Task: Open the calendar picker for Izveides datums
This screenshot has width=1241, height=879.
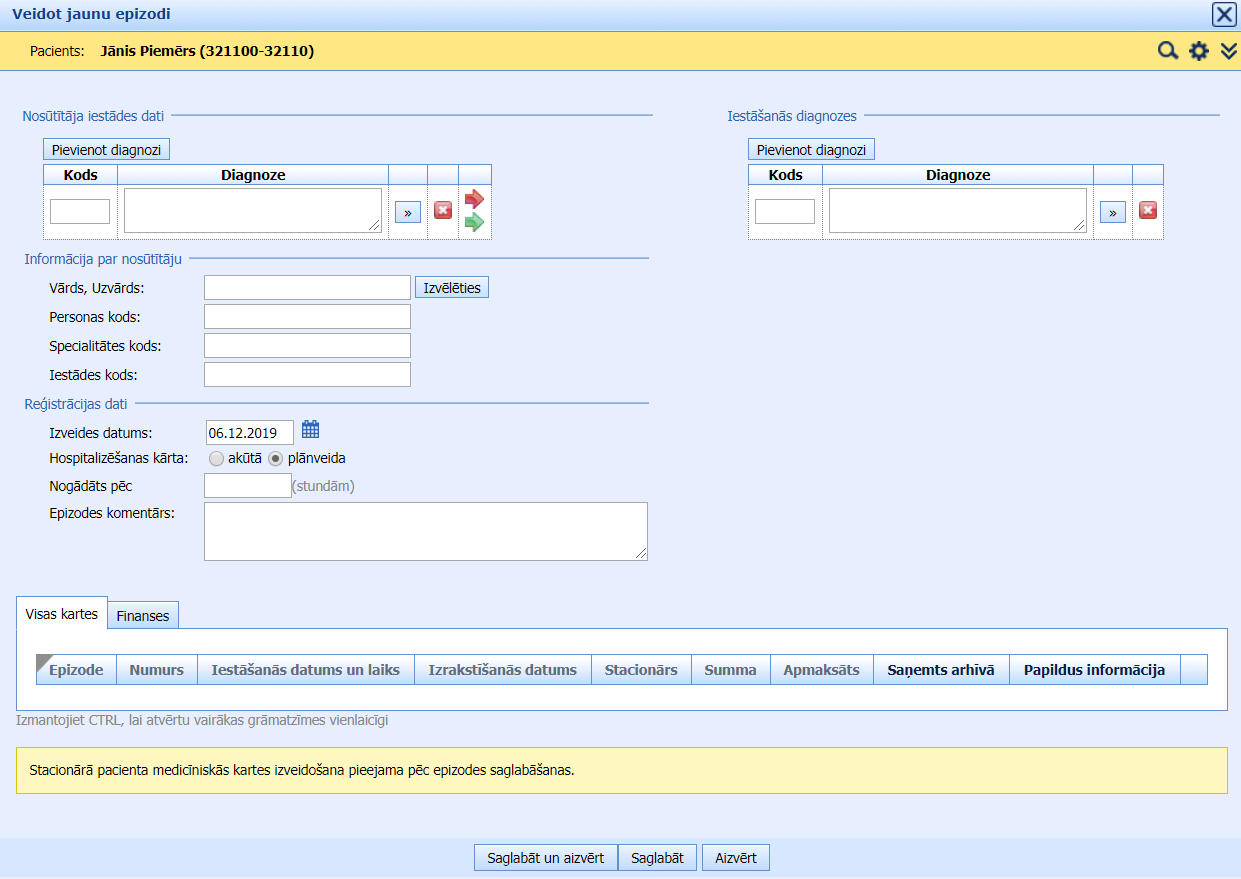Action: [x=310, y=430]
